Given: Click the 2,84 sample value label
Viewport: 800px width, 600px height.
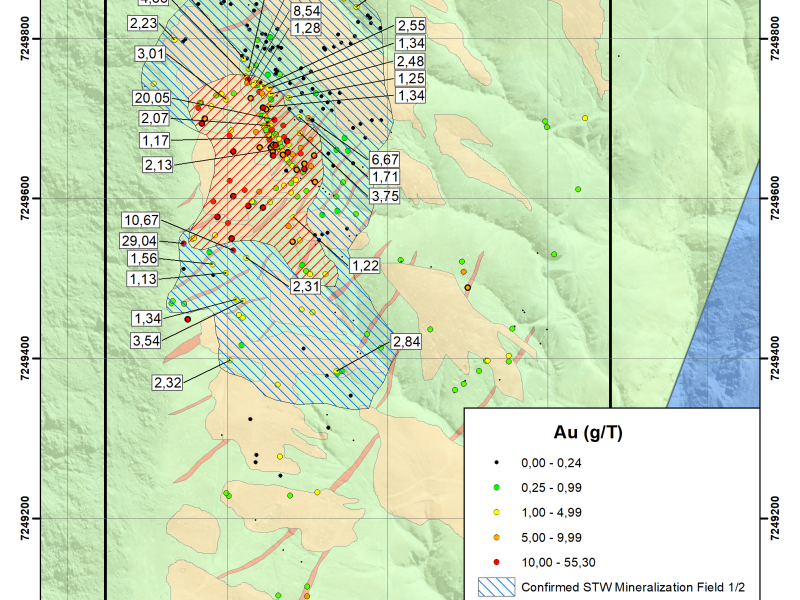Looking at the screenshot, I should point(407,342).
